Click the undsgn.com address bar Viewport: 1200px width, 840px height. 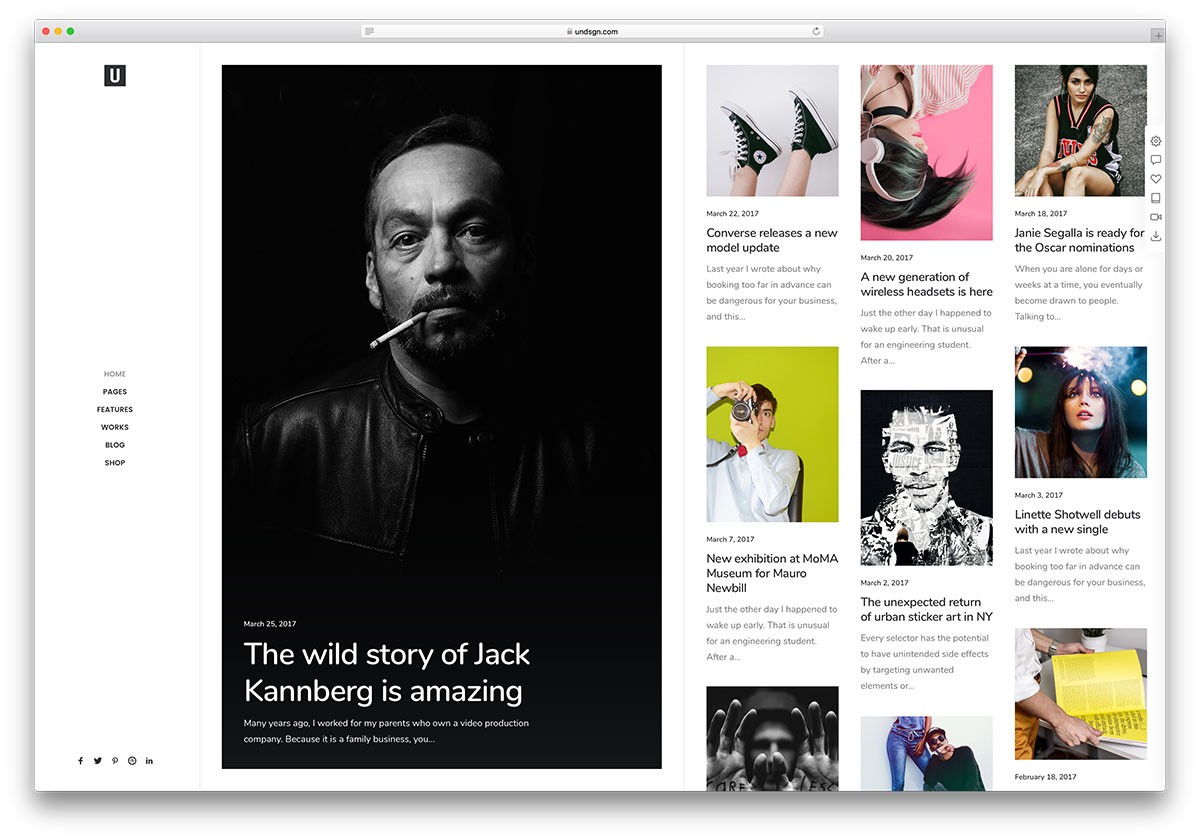pyautogui.click(x=592, y=32)
